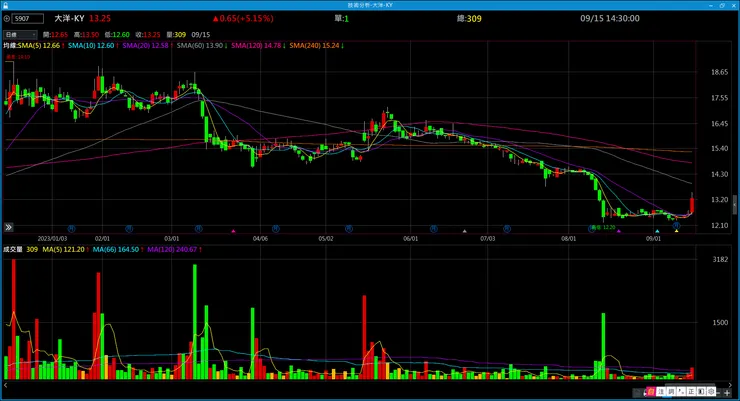The image size is (740, 401).
Task: Click the 均線 moving average label
Action: tap(10, 46)
